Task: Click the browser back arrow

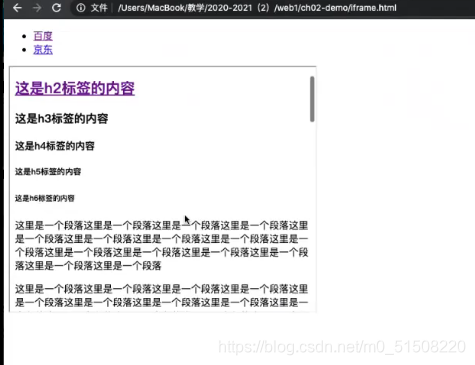Action: point(17,7)
